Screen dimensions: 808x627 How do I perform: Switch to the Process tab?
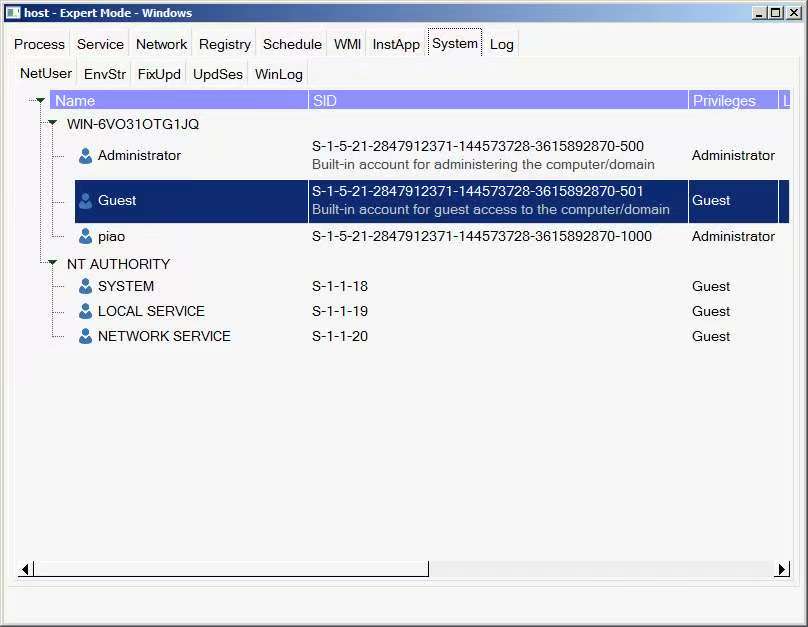pos(40,44)
